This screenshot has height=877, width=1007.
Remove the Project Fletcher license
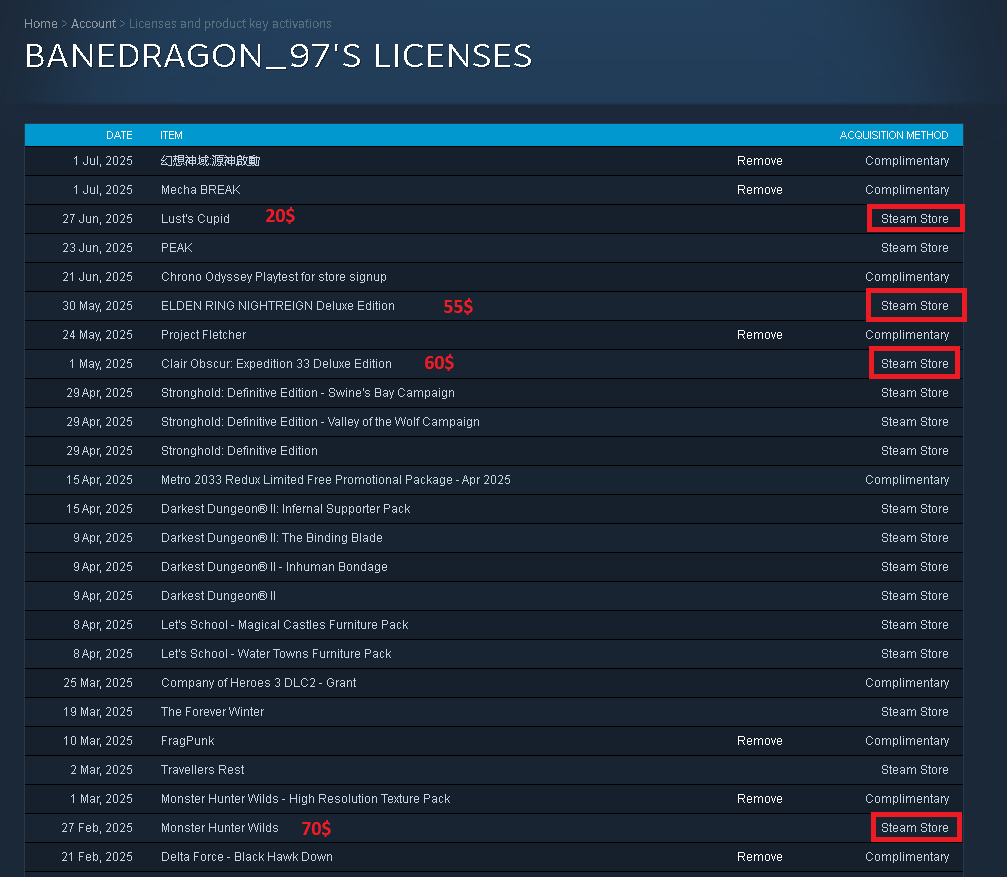tap(759, 334)
